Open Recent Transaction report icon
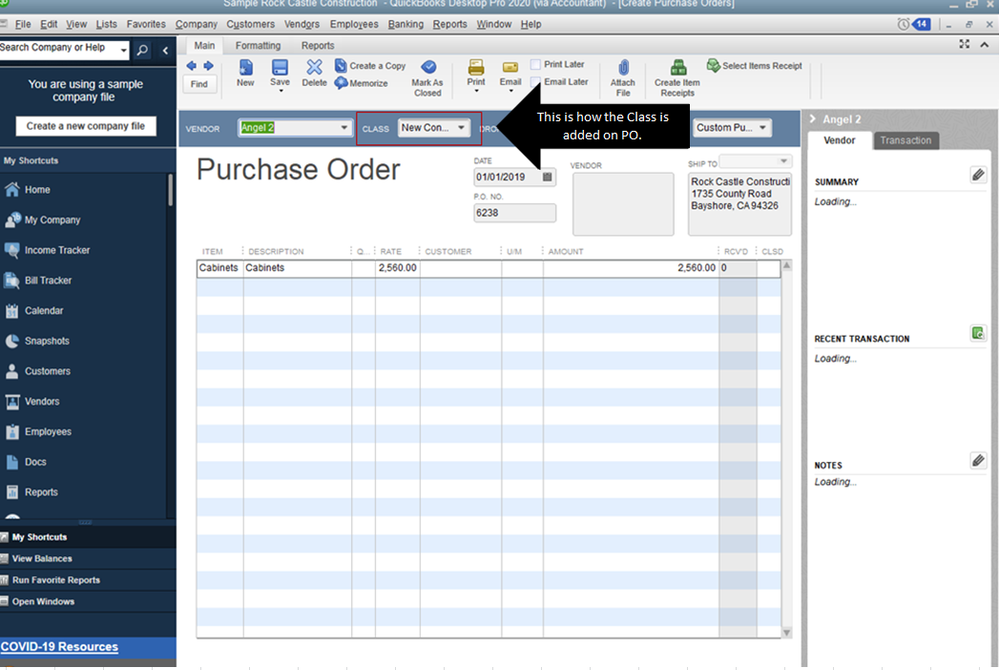The height and width of the screenshot is (670, 999). pos(978,333)
